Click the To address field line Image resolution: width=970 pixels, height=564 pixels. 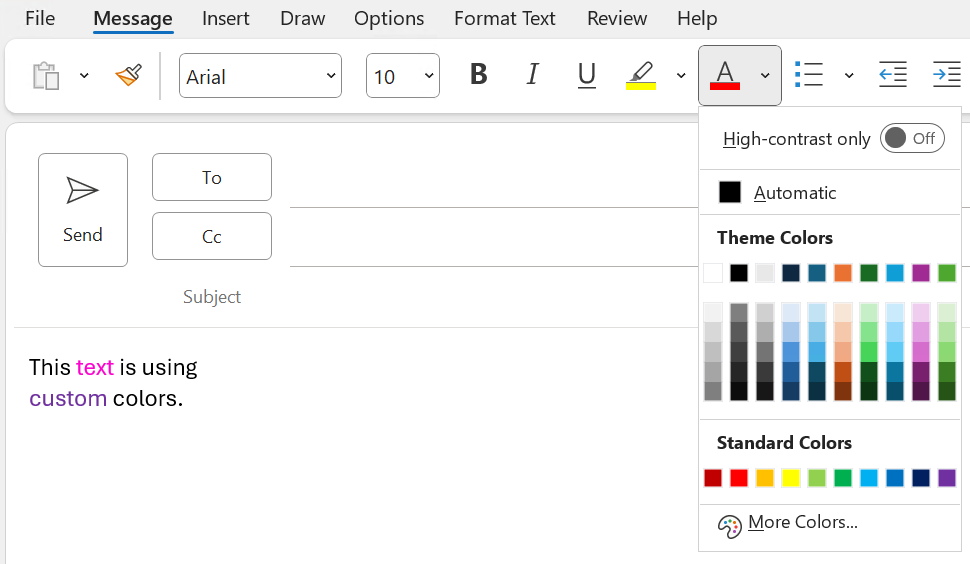(494, 181)
